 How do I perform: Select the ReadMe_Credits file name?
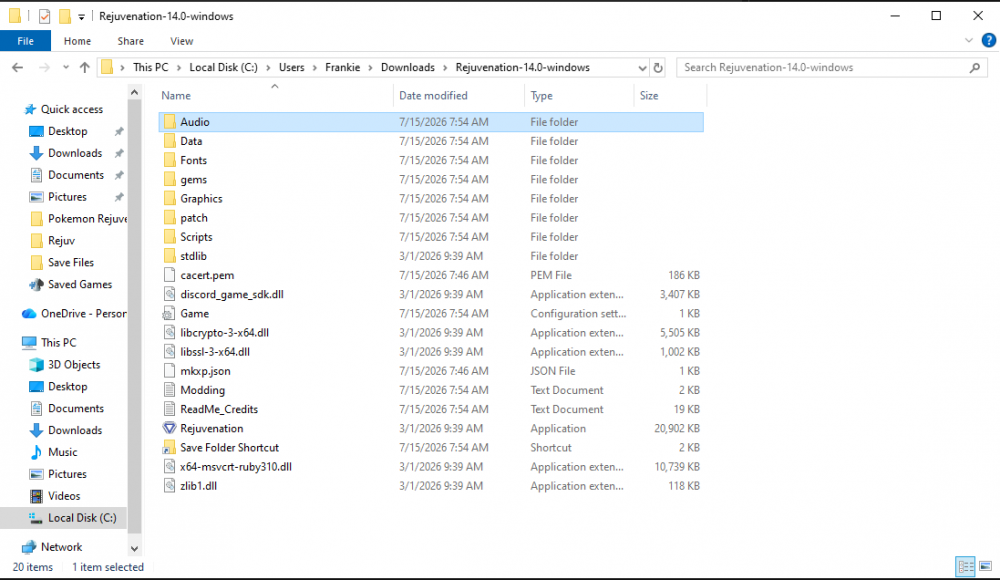coord(219,409)
